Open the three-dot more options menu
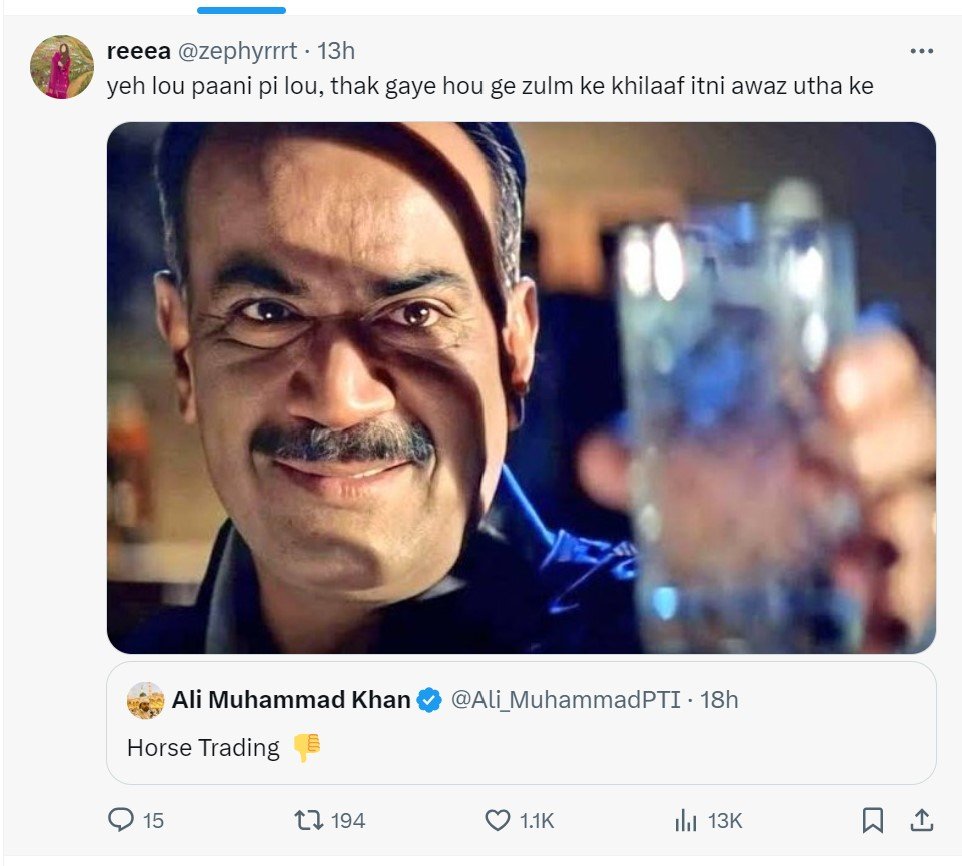The height and width of the screenshot is (866, 962). 920,52
